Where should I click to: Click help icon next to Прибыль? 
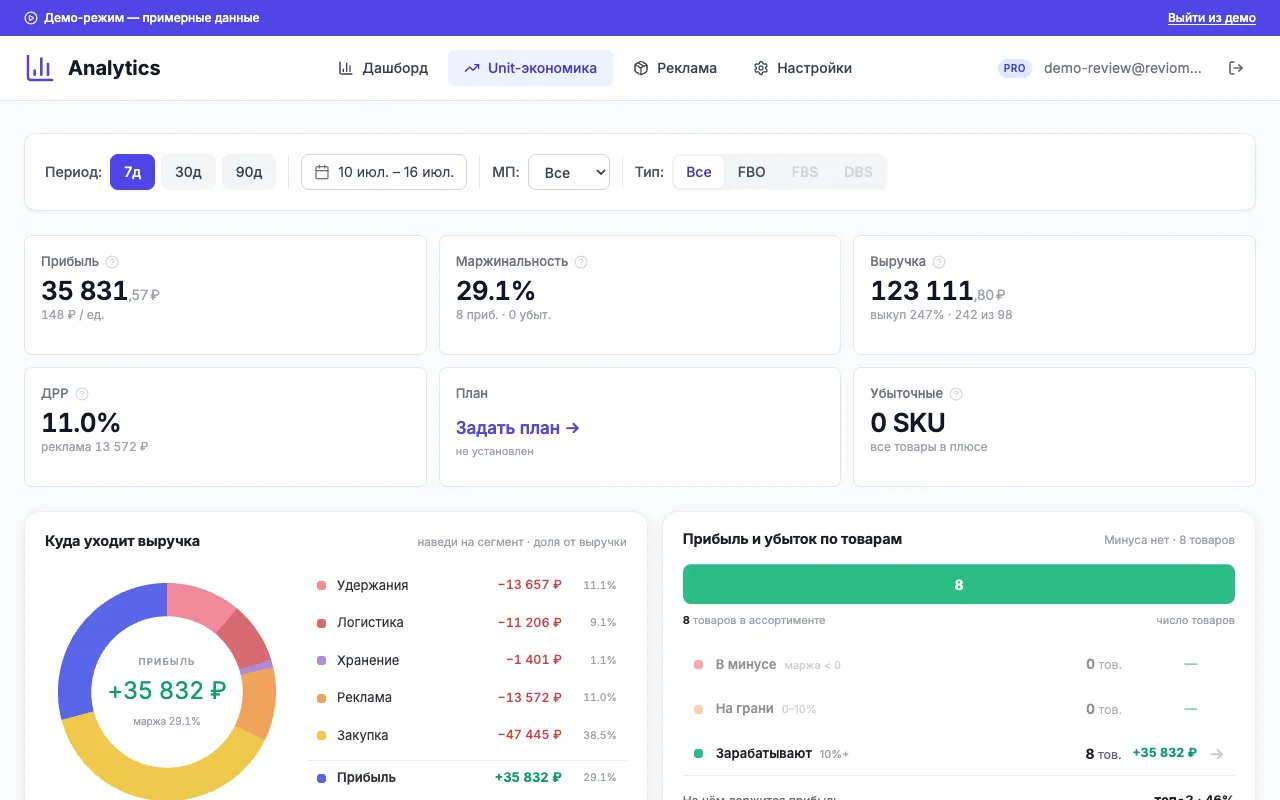click(112, 262)
